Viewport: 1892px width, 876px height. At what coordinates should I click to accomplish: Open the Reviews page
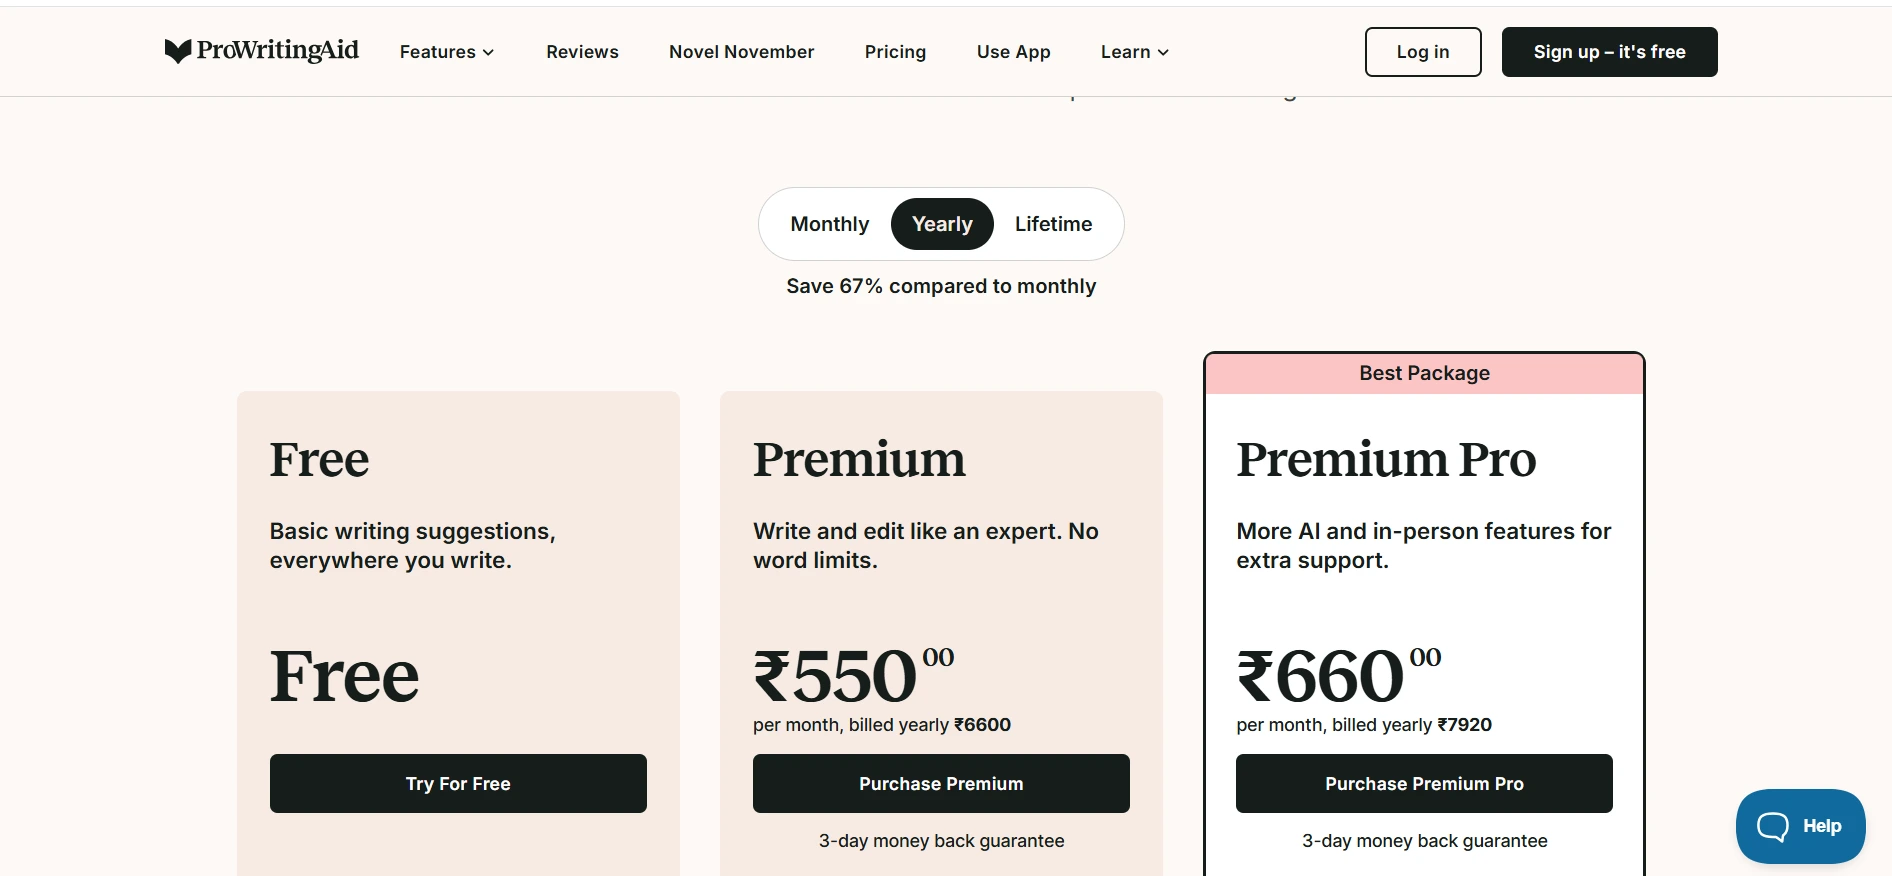(x=582, y=52)
